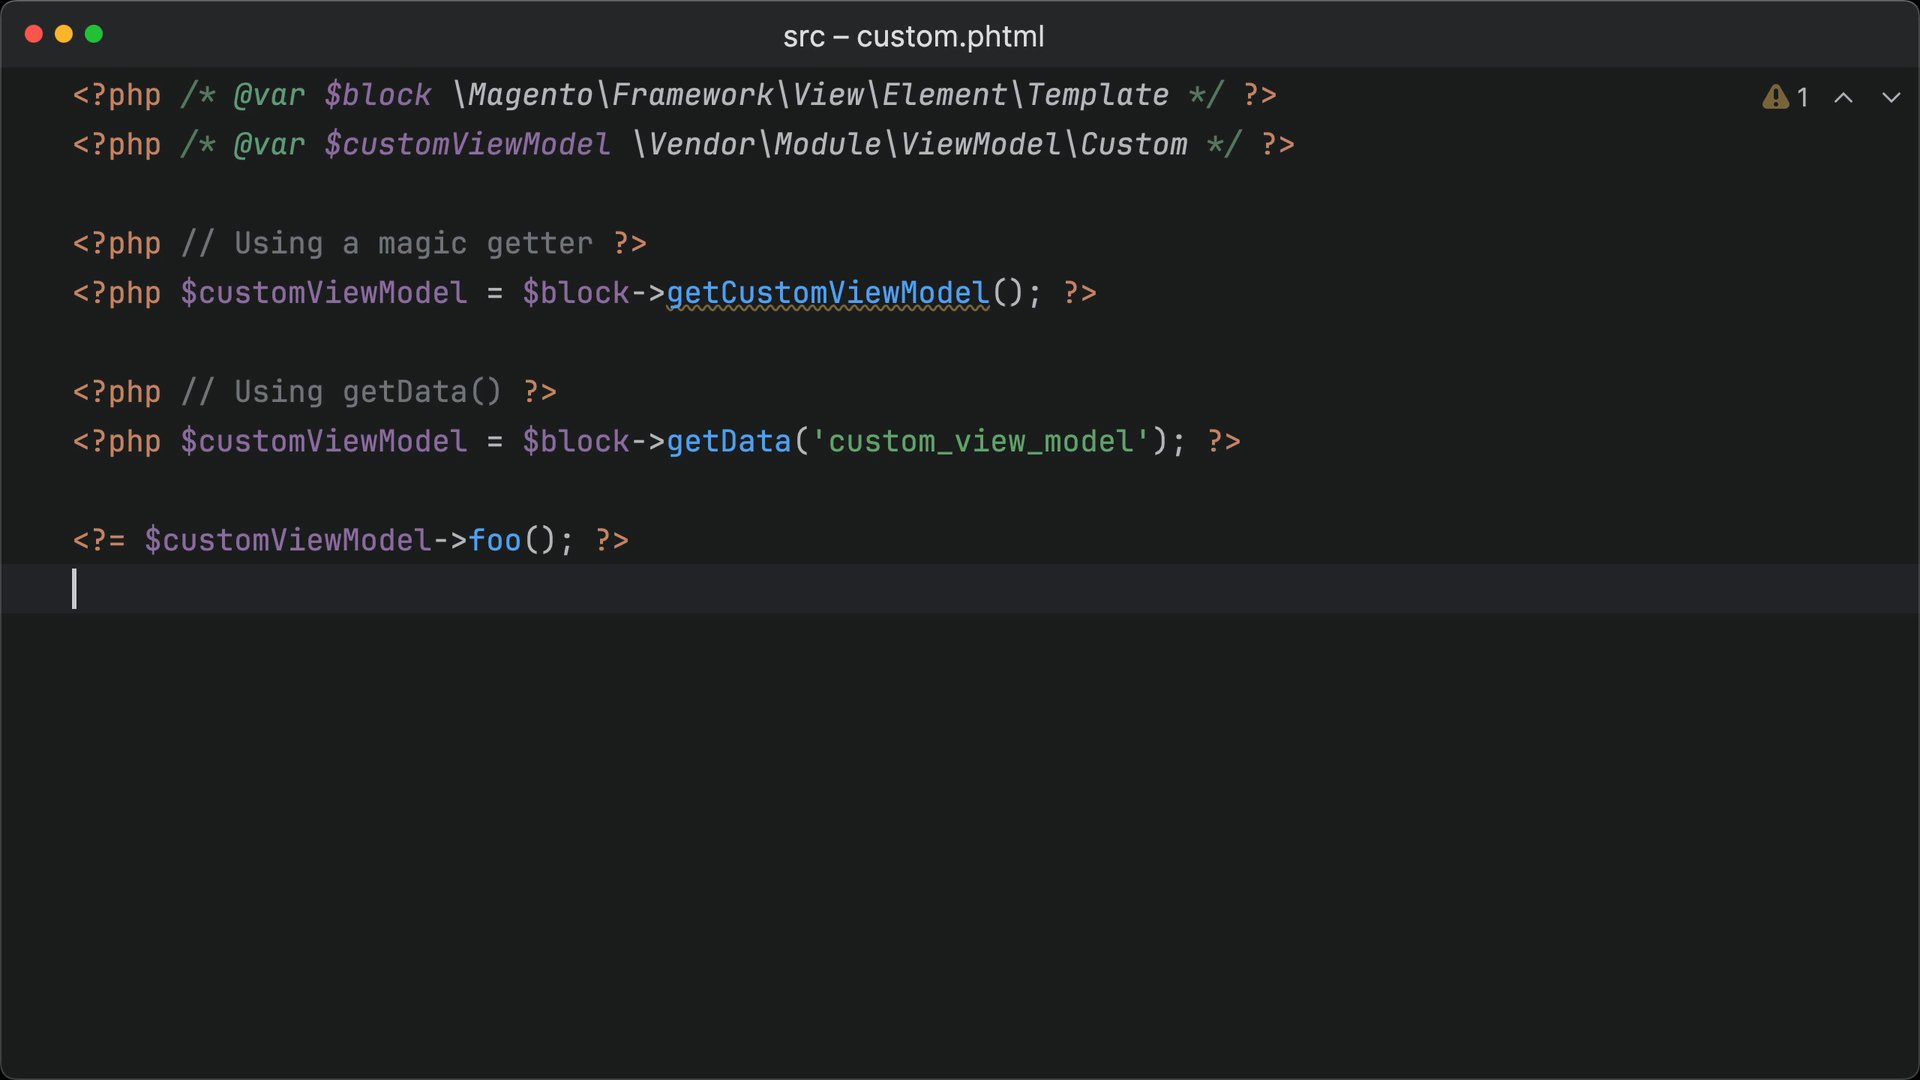Click $block before the getData call
1920x1080 pixels.
[x=576, y=441]
